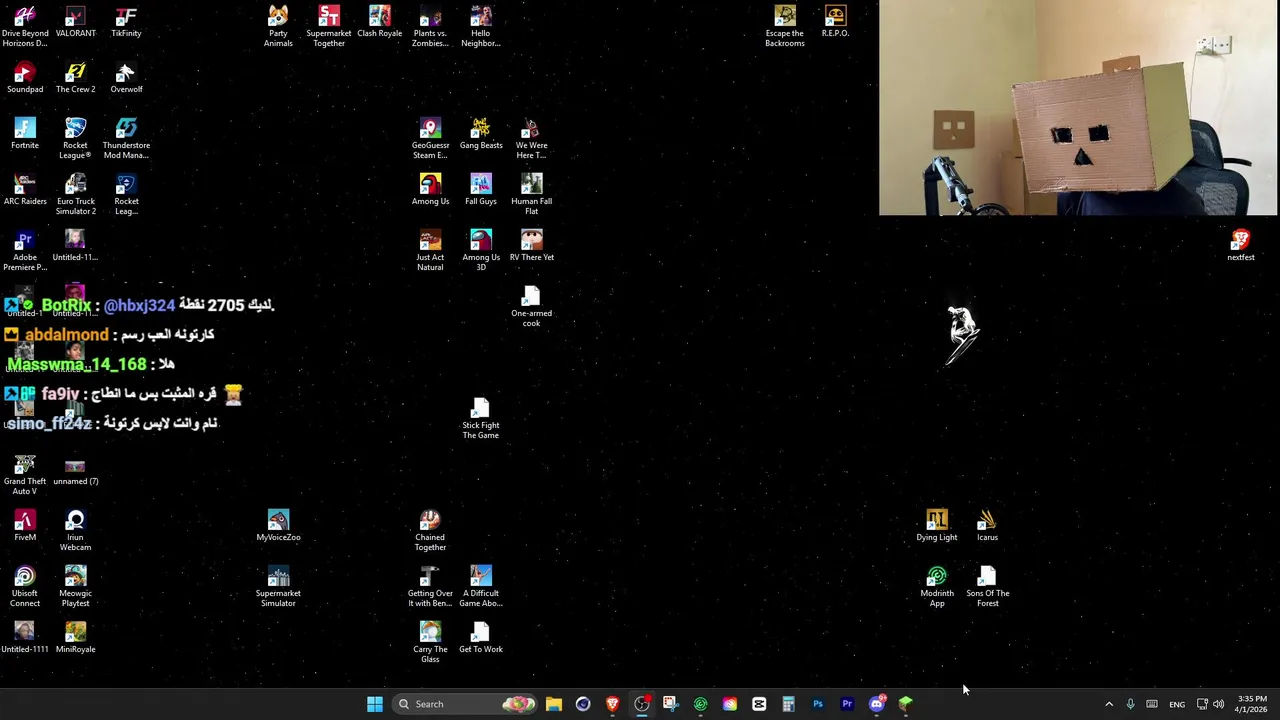Image resolution: width=1280 pixels, height=720 pixels.
Task: Select A Difficult Game About Climbing icon
Action: click(481, 587)
